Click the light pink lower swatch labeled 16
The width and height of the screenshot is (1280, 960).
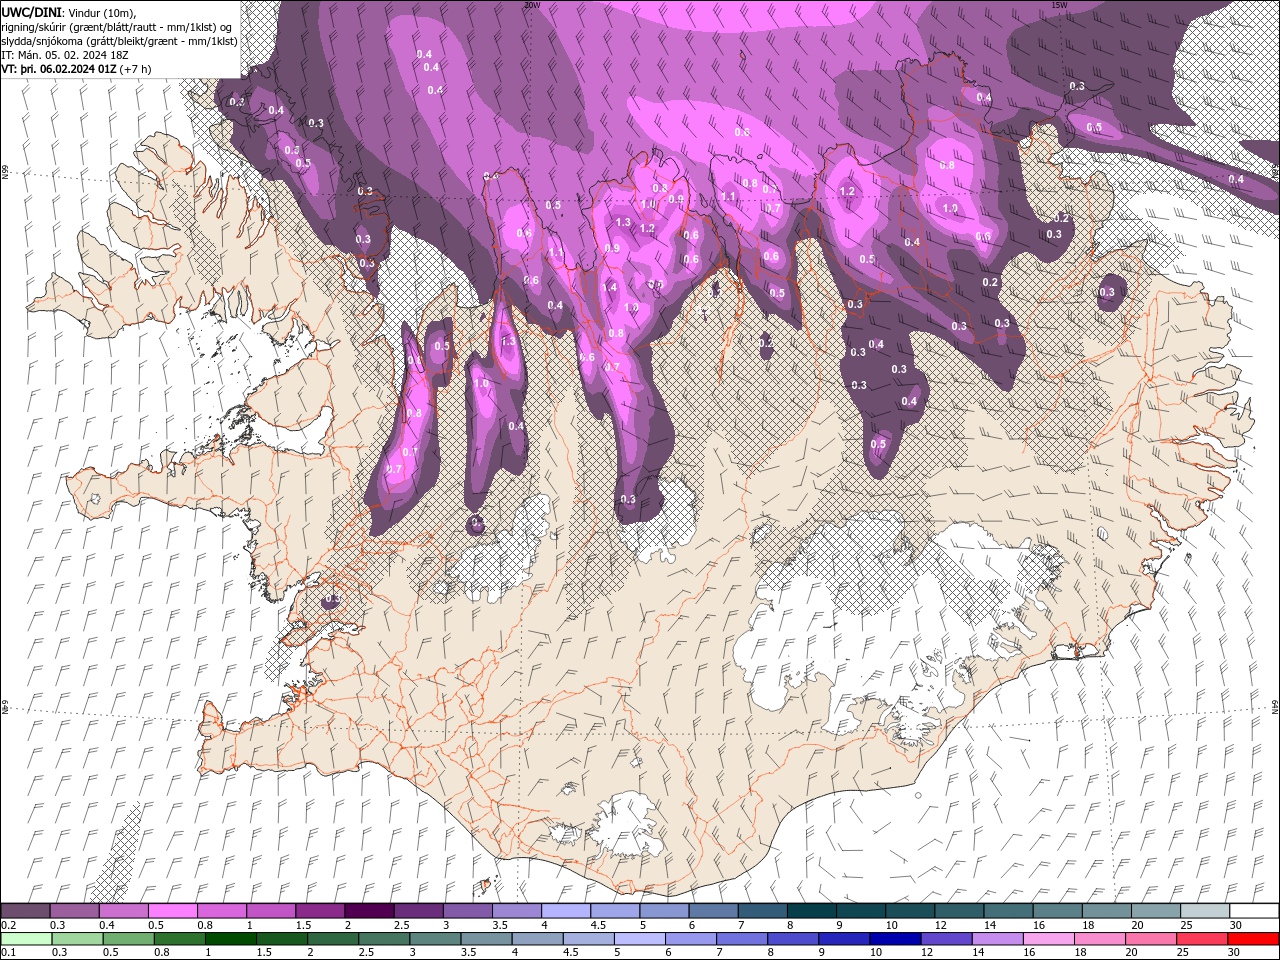click(x=1047, y=939)
